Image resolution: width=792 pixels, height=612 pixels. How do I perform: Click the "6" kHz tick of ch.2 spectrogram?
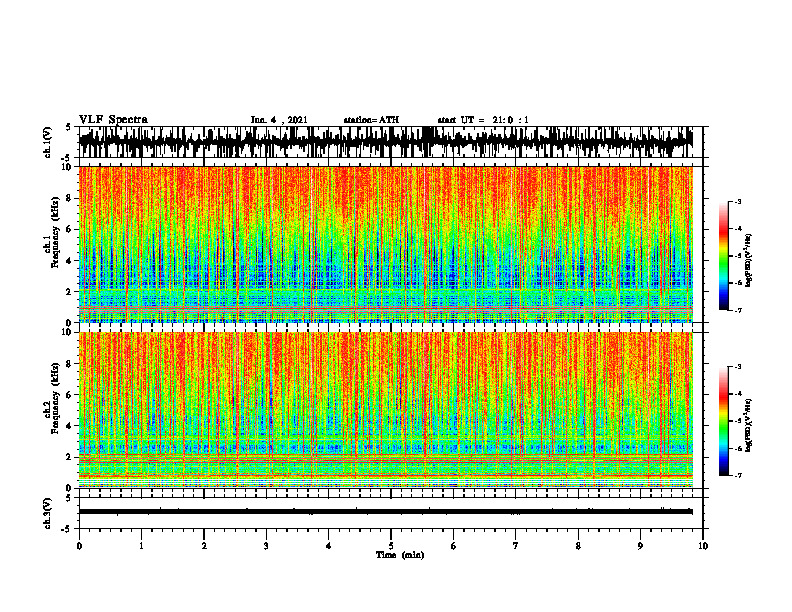click(x=70, y=395)
